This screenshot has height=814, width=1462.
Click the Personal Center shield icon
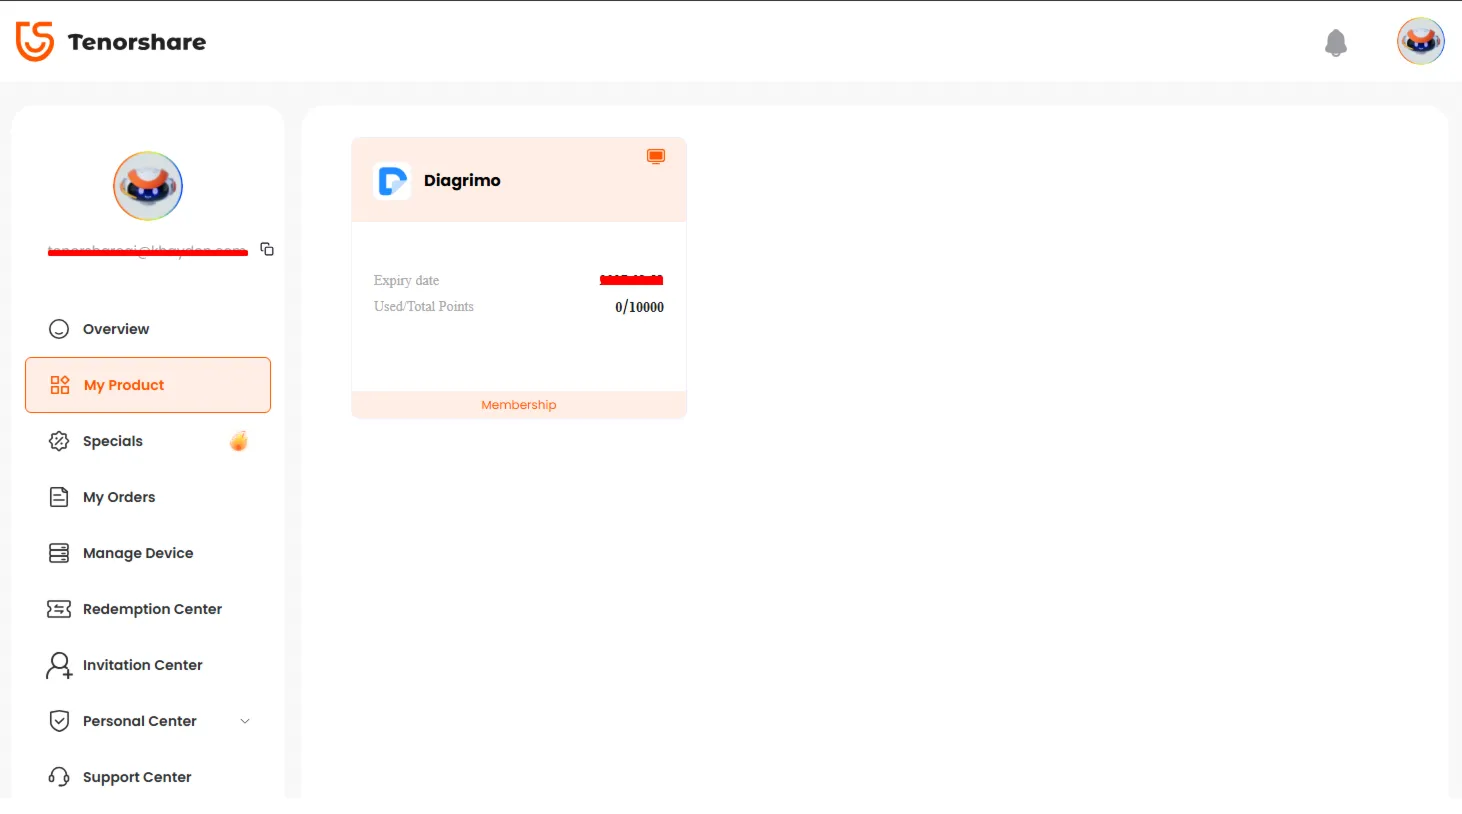point(59,721)
